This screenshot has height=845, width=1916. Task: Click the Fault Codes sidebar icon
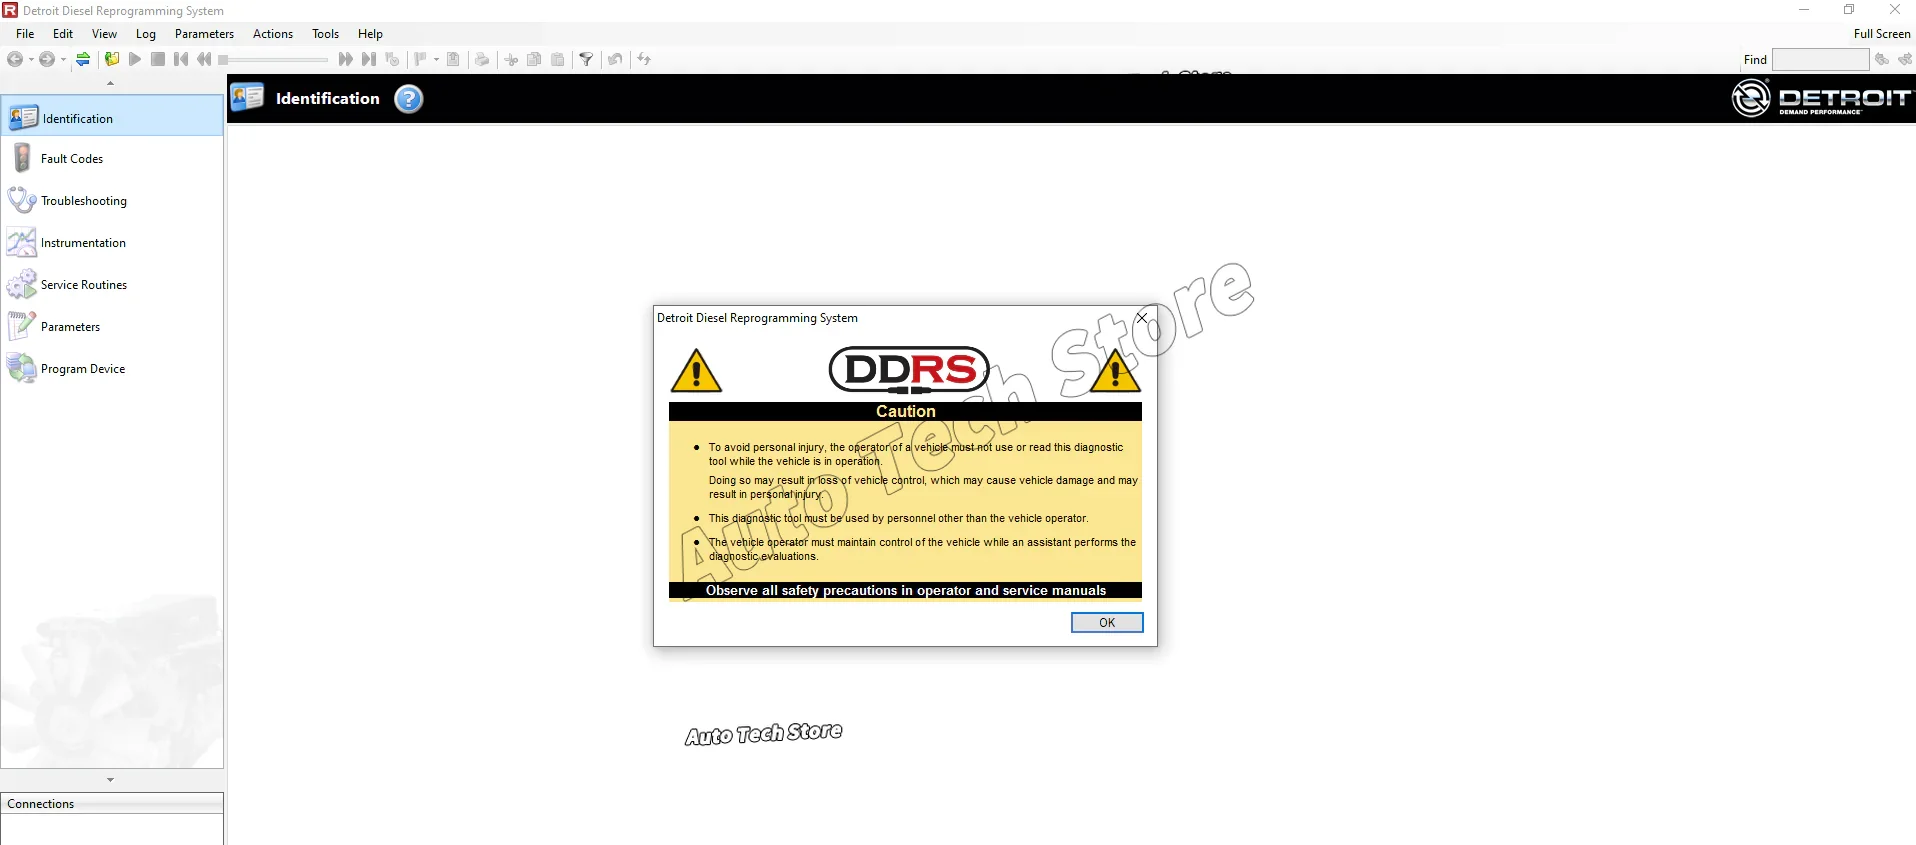(x=22, y=158)
